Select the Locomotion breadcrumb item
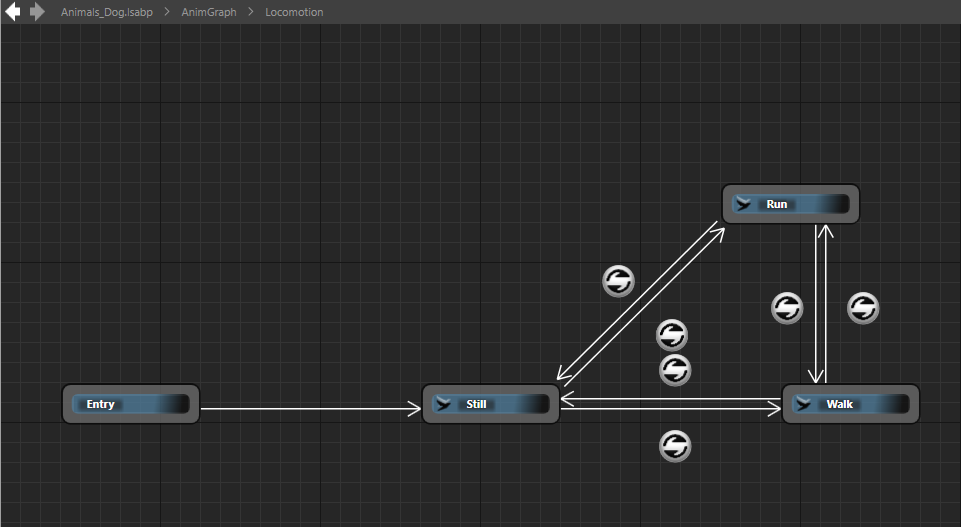Viewport: 961px width, 527px height. [294, 12]
